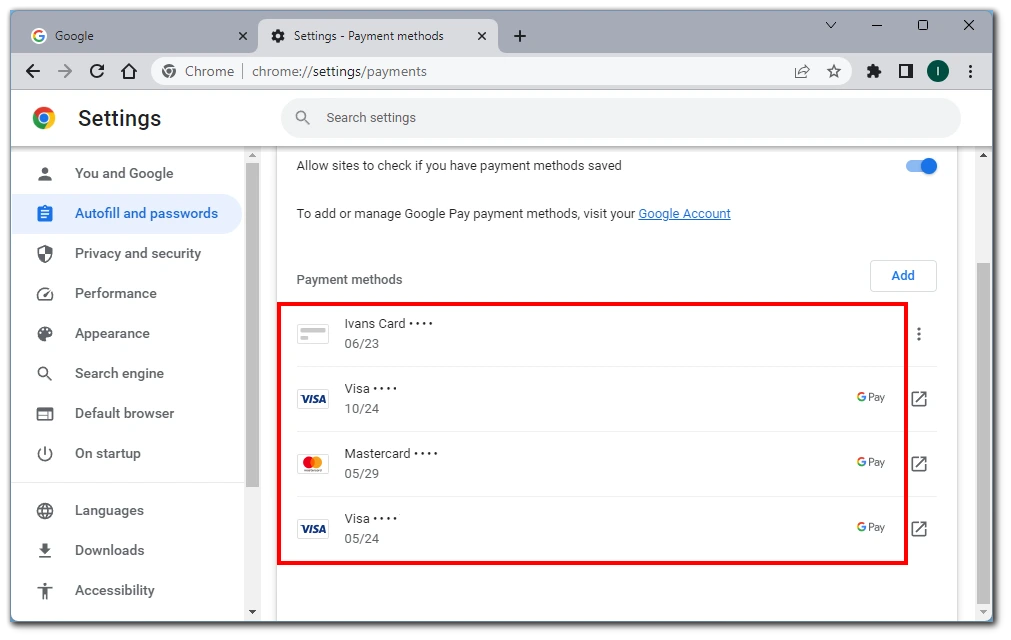Image resolution: width=1011 pixels, height=640 pixels.
Task: Open Privacy and security settings
Action: point(126,253)
